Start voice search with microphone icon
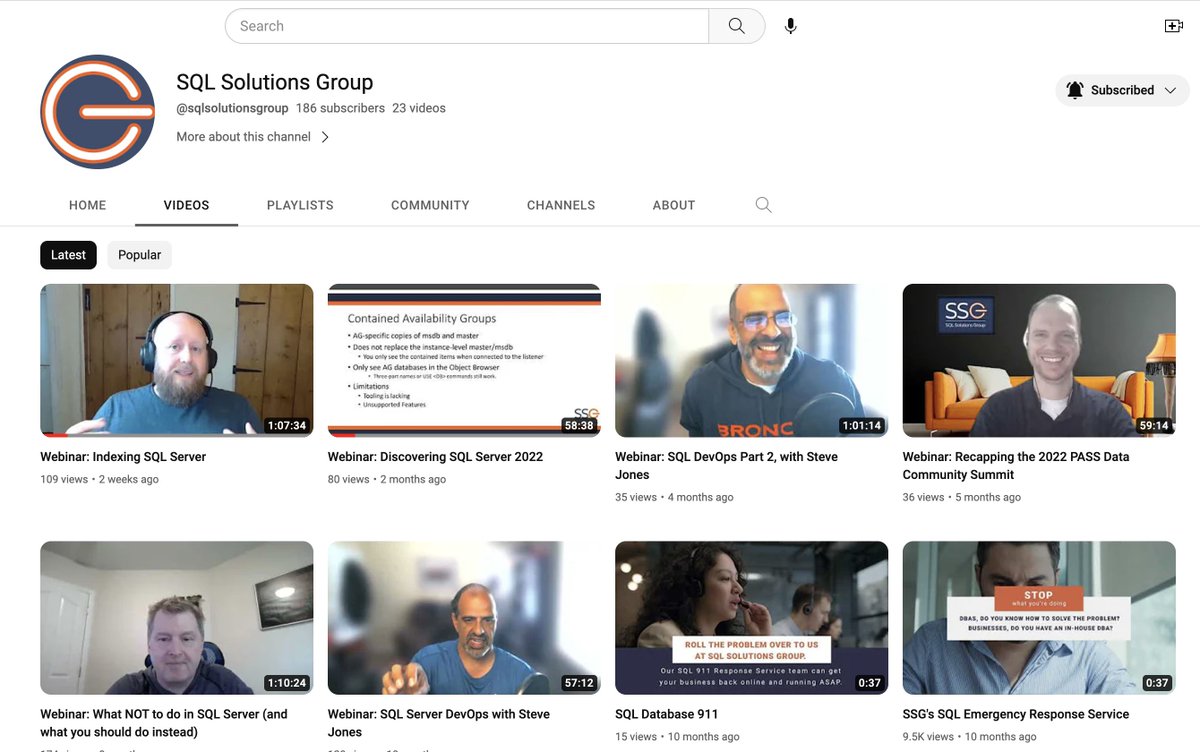The image size is (1200, 752). 791,26
